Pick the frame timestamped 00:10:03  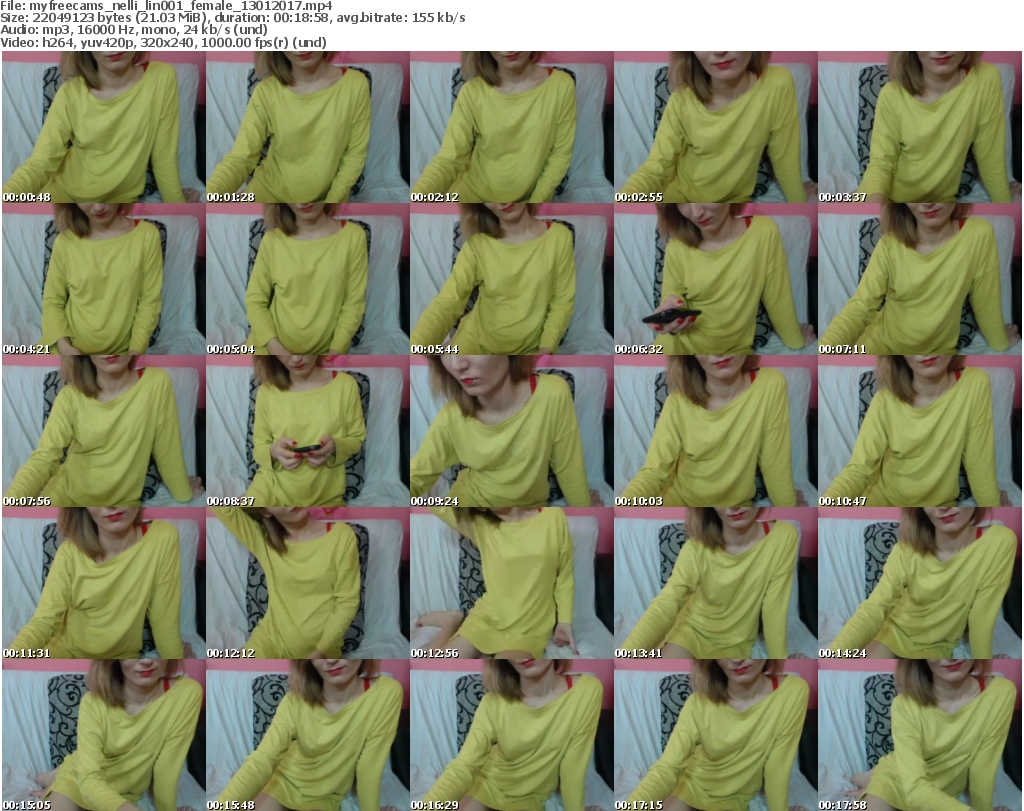(716, 432)
